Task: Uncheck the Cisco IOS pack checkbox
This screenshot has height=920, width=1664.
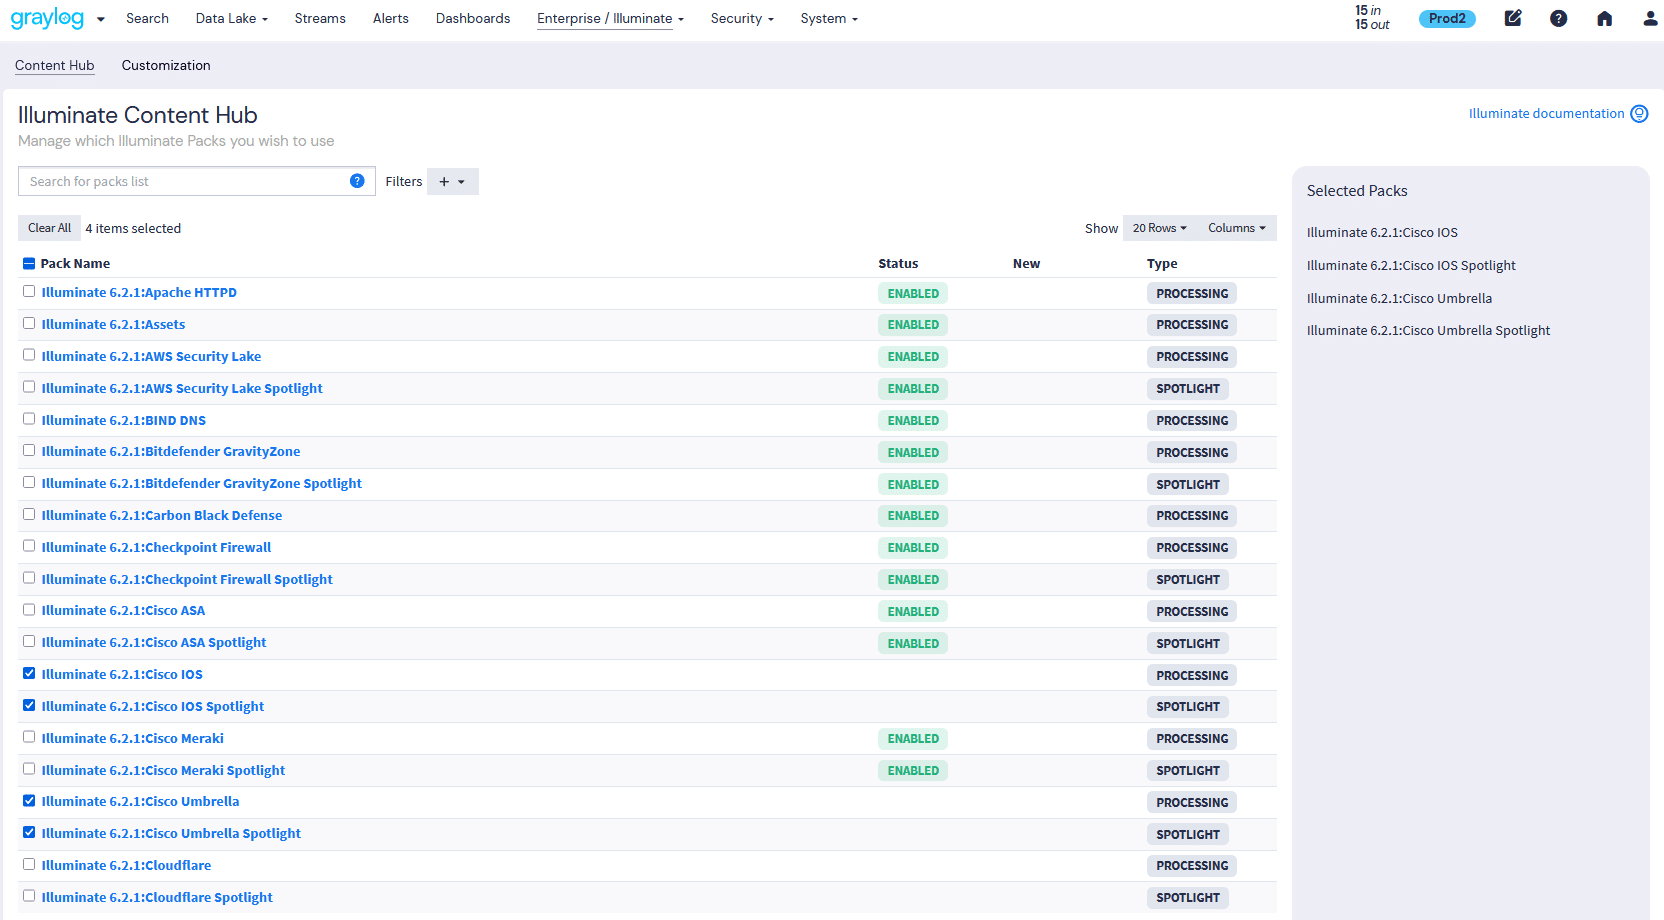Action: [x=28, y=673]
